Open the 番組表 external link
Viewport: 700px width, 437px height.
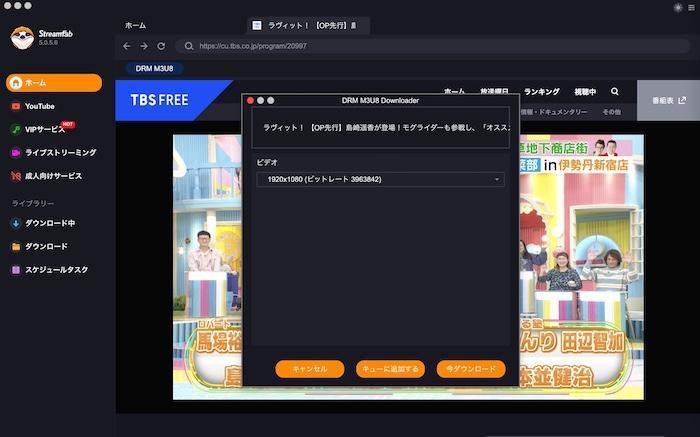(668, 100)
